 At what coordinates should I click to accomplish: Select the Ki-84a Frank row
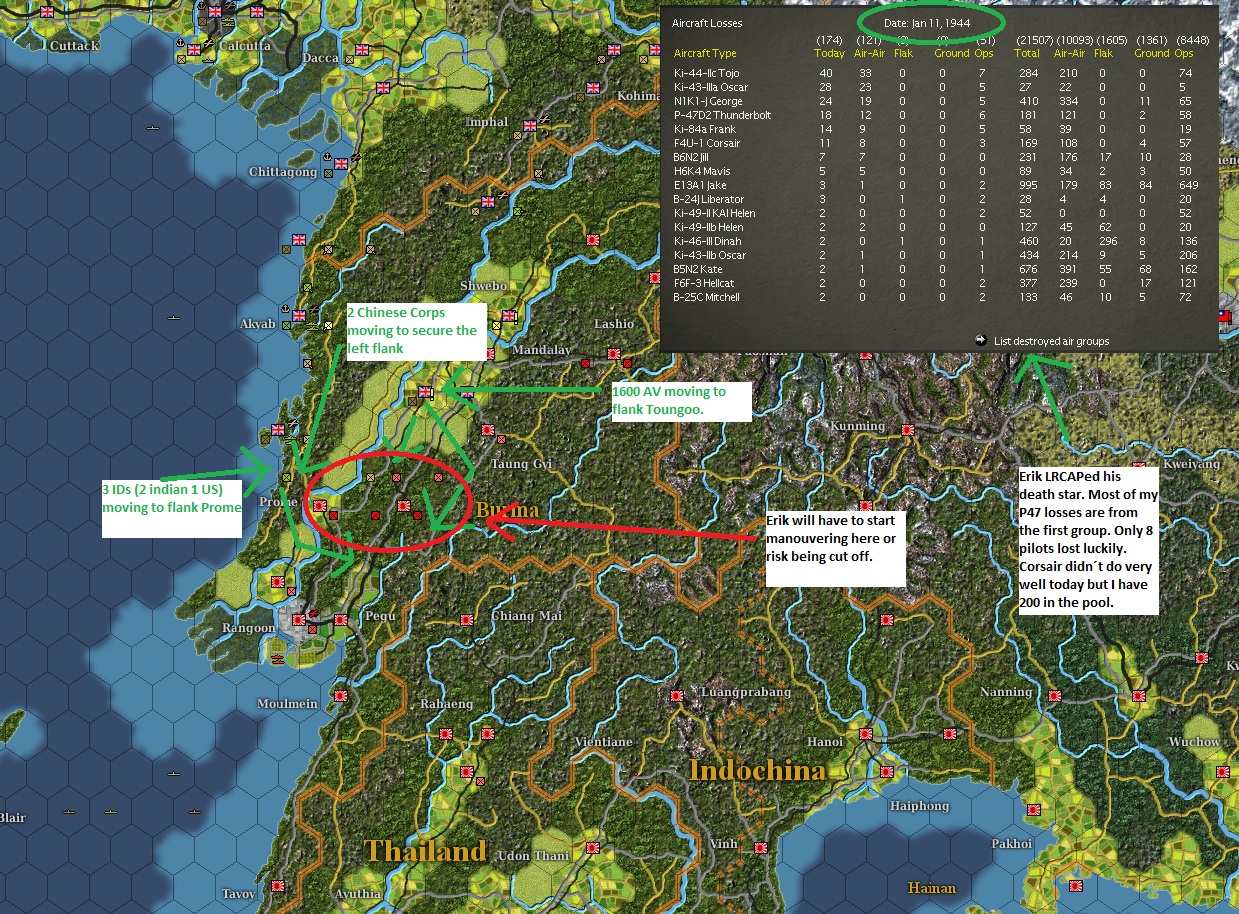pyautogui.click(x=935, y=129)
